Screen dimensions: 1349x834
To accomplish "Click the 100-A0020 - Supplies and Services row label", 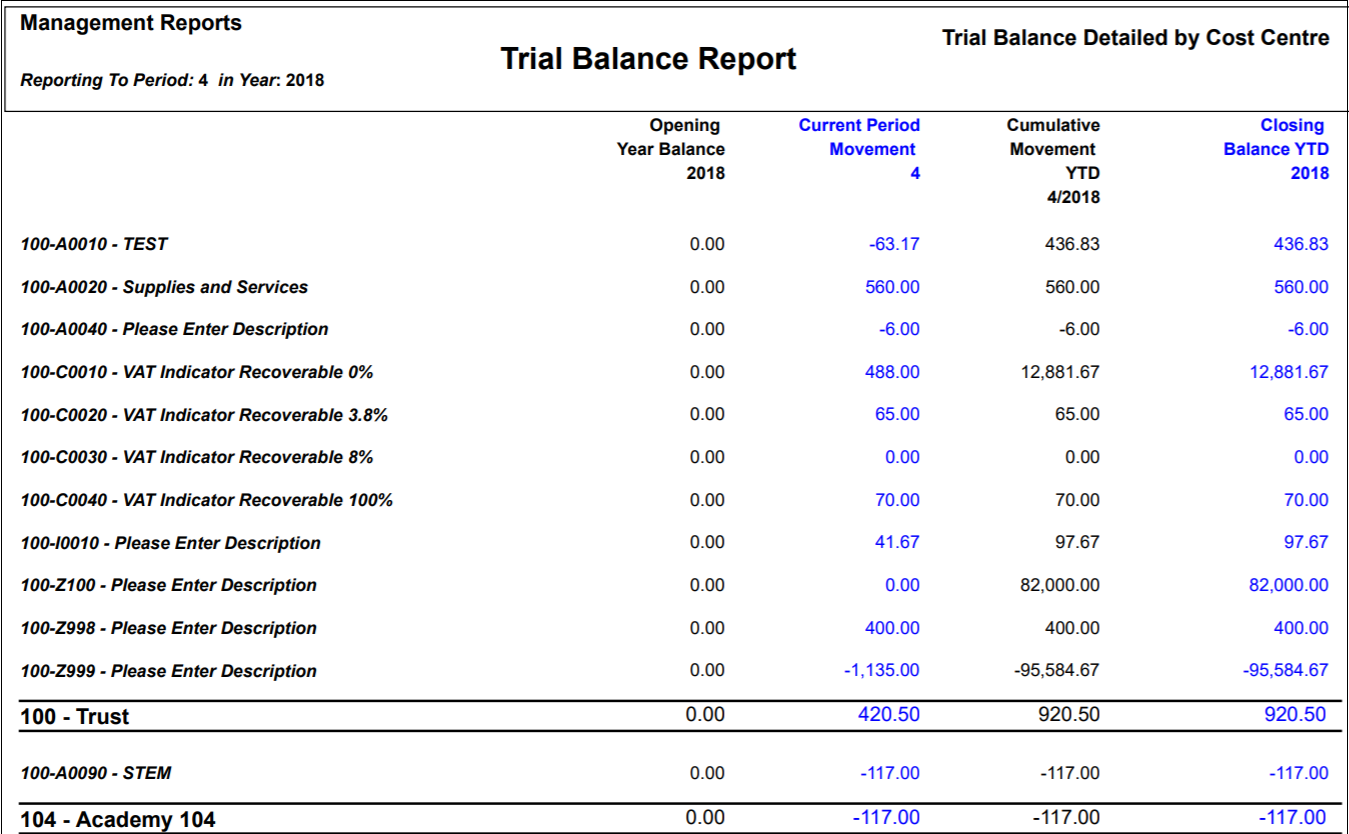I will coord(164,287).
